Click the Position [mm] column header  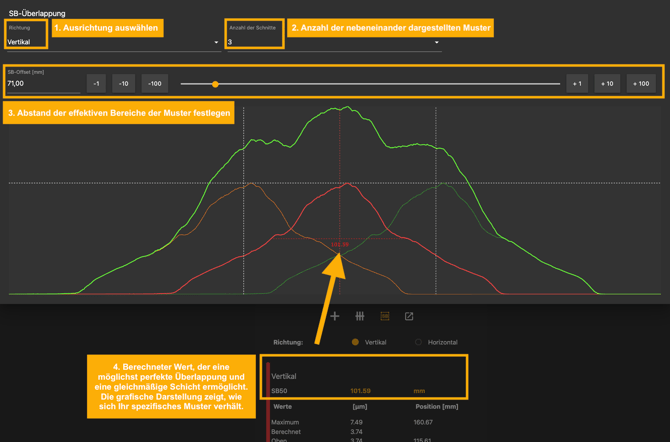[436, 407]
